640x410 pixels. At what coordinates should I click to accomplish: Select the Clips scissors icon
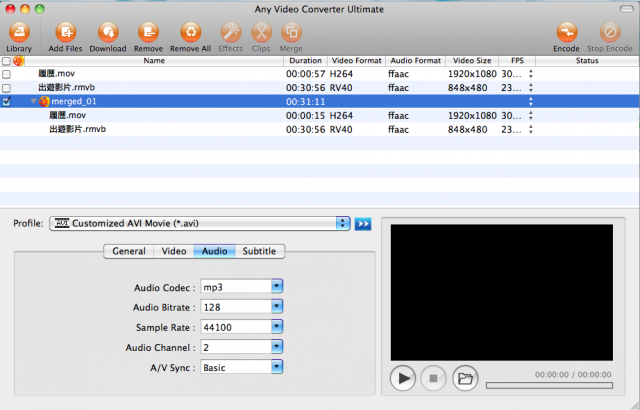(261, 32)
